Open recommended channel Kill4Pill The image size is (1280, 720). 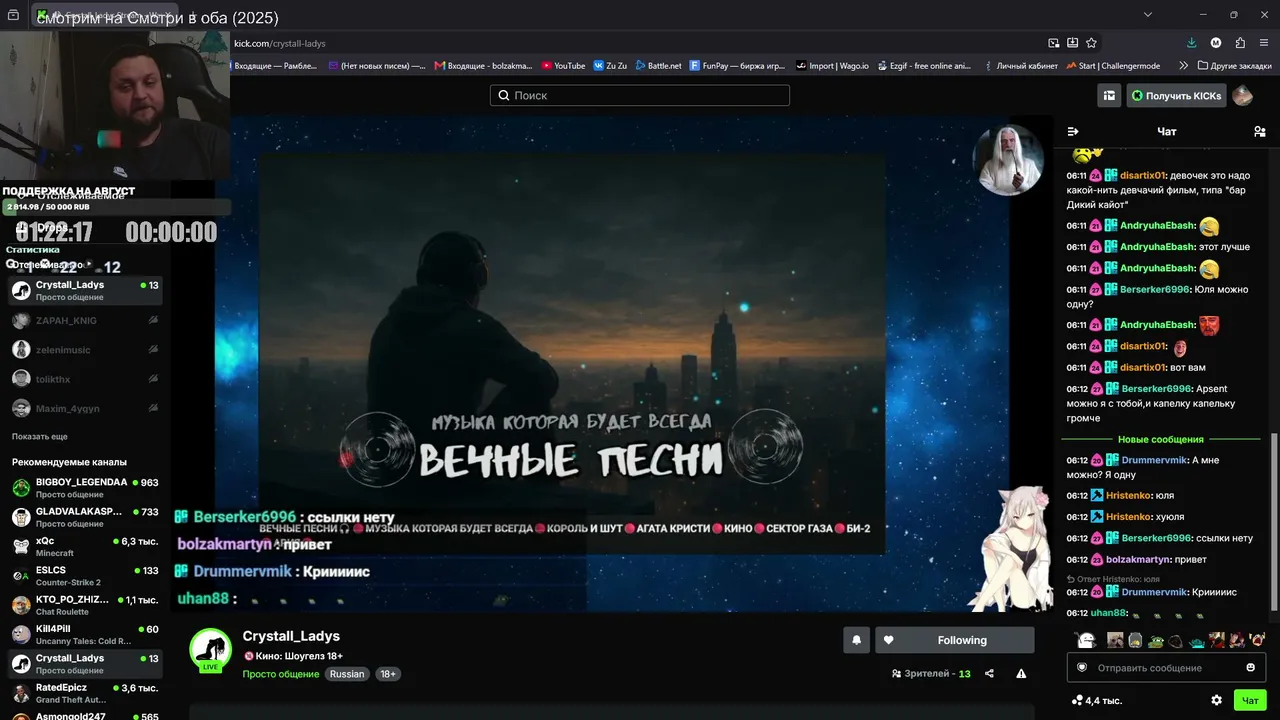[85, 635]
